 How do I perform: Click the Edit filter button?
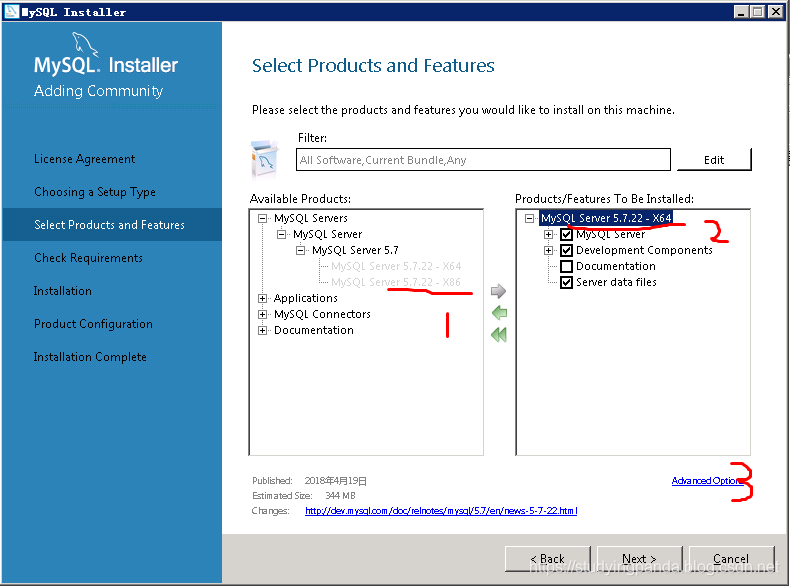click(x=714, y=160)
